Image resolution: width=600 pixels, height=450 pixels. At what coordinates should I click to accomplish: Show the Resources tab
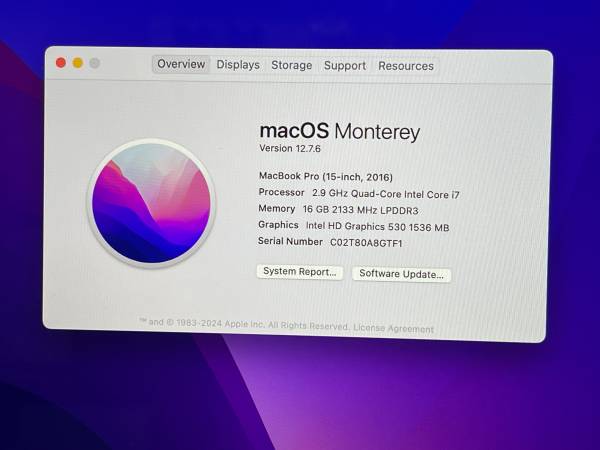pos(406,66)
